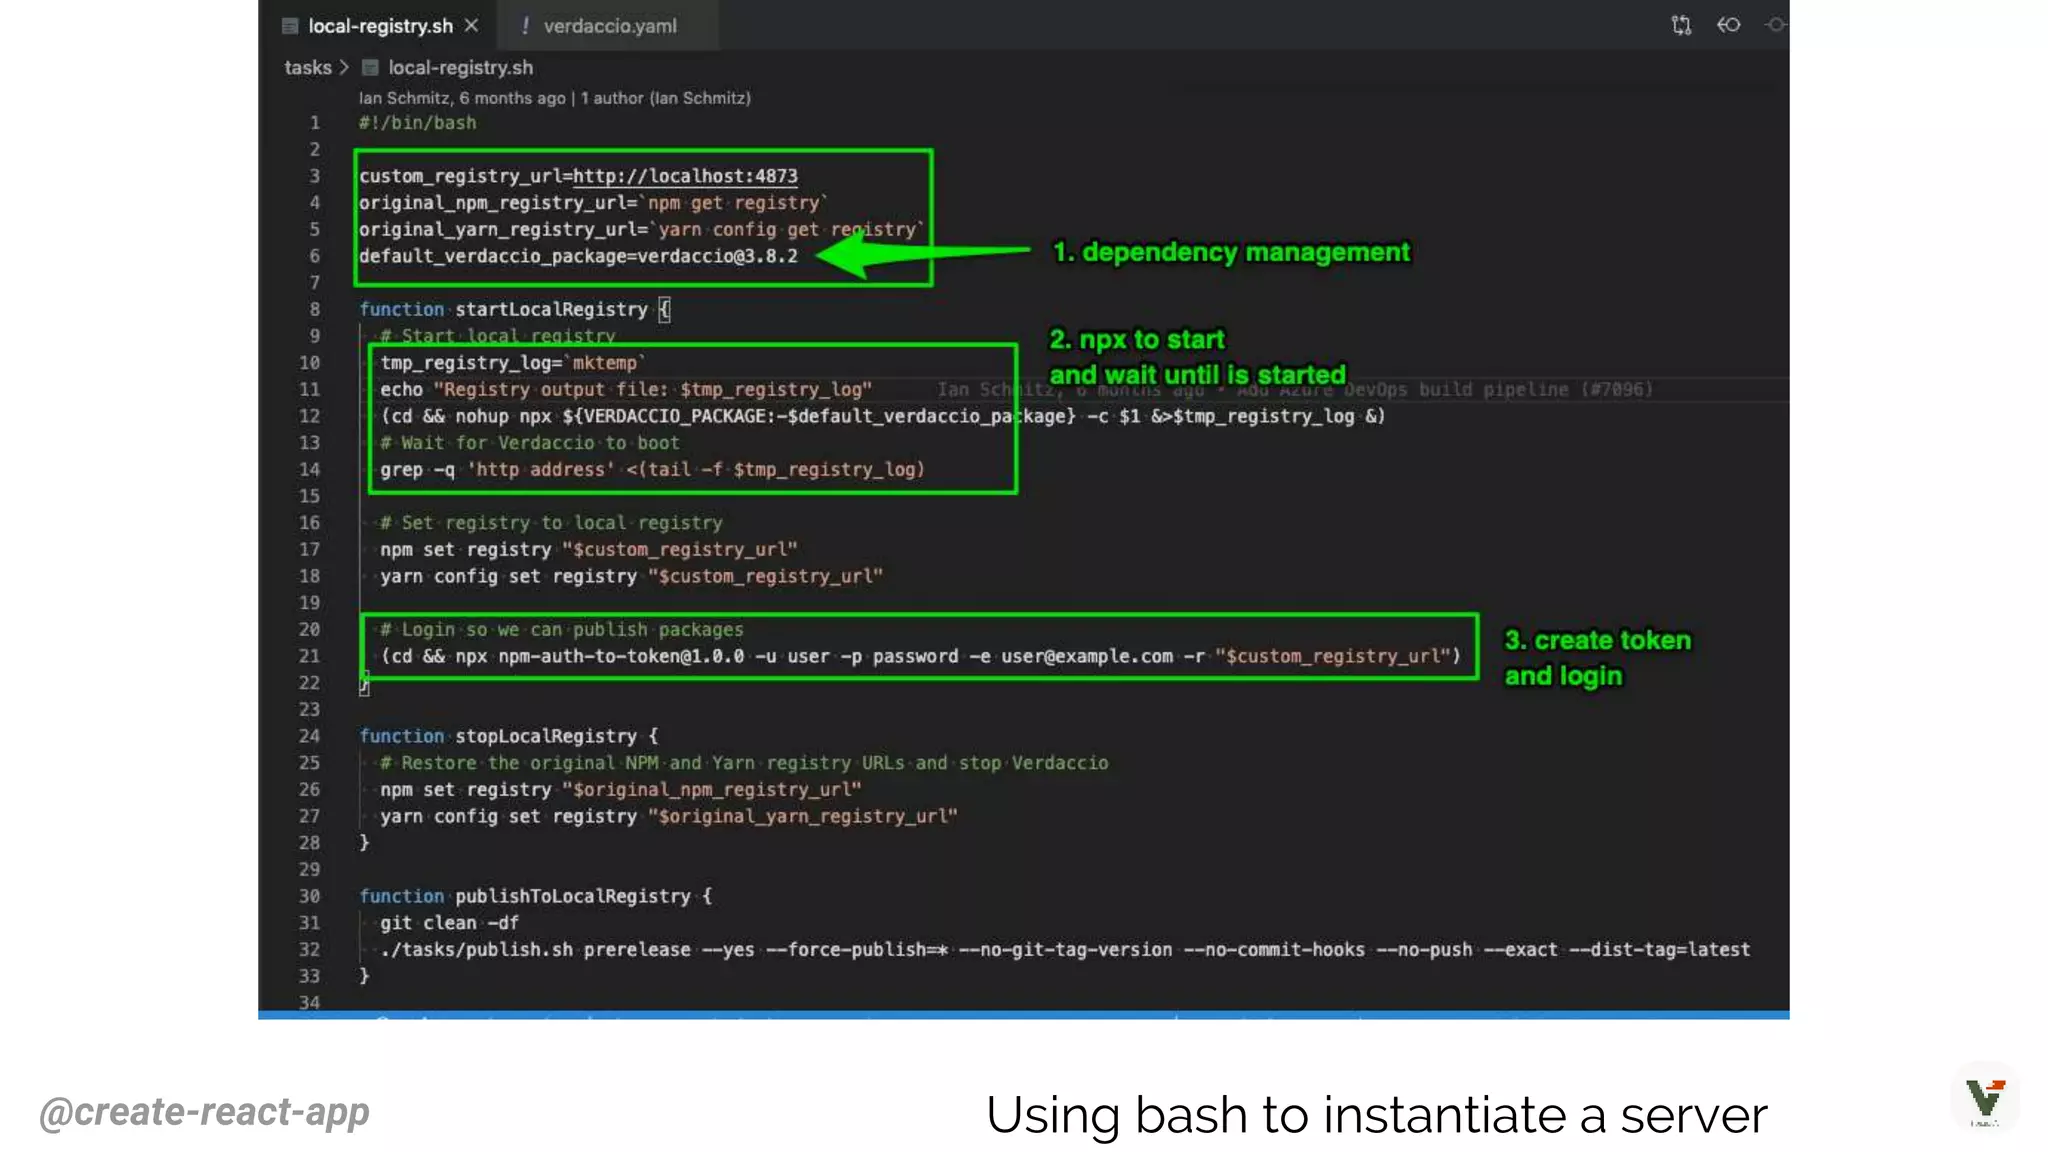
Task: Click the inline blame annotation on line 11
Action: click(1295, 390)
